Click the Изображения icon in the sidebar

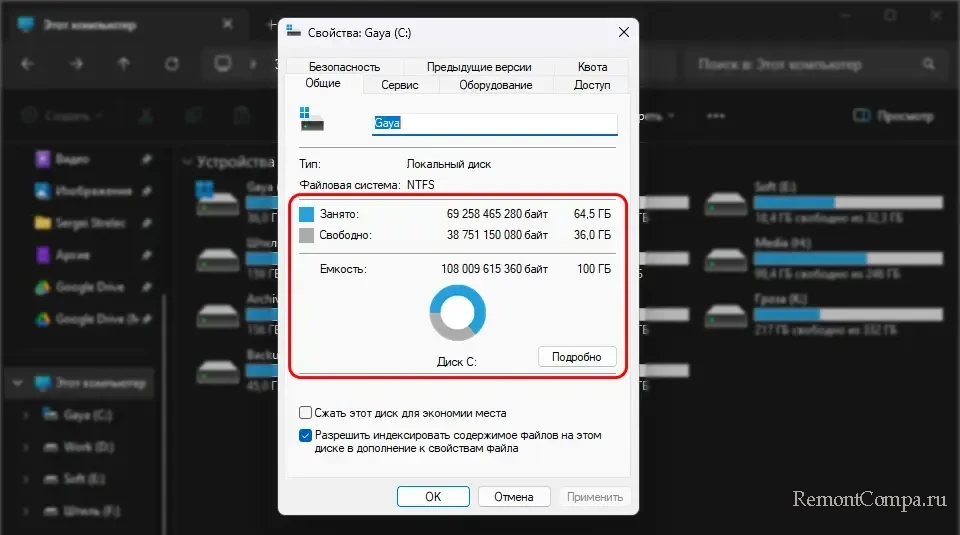click(x=43, y=190)
